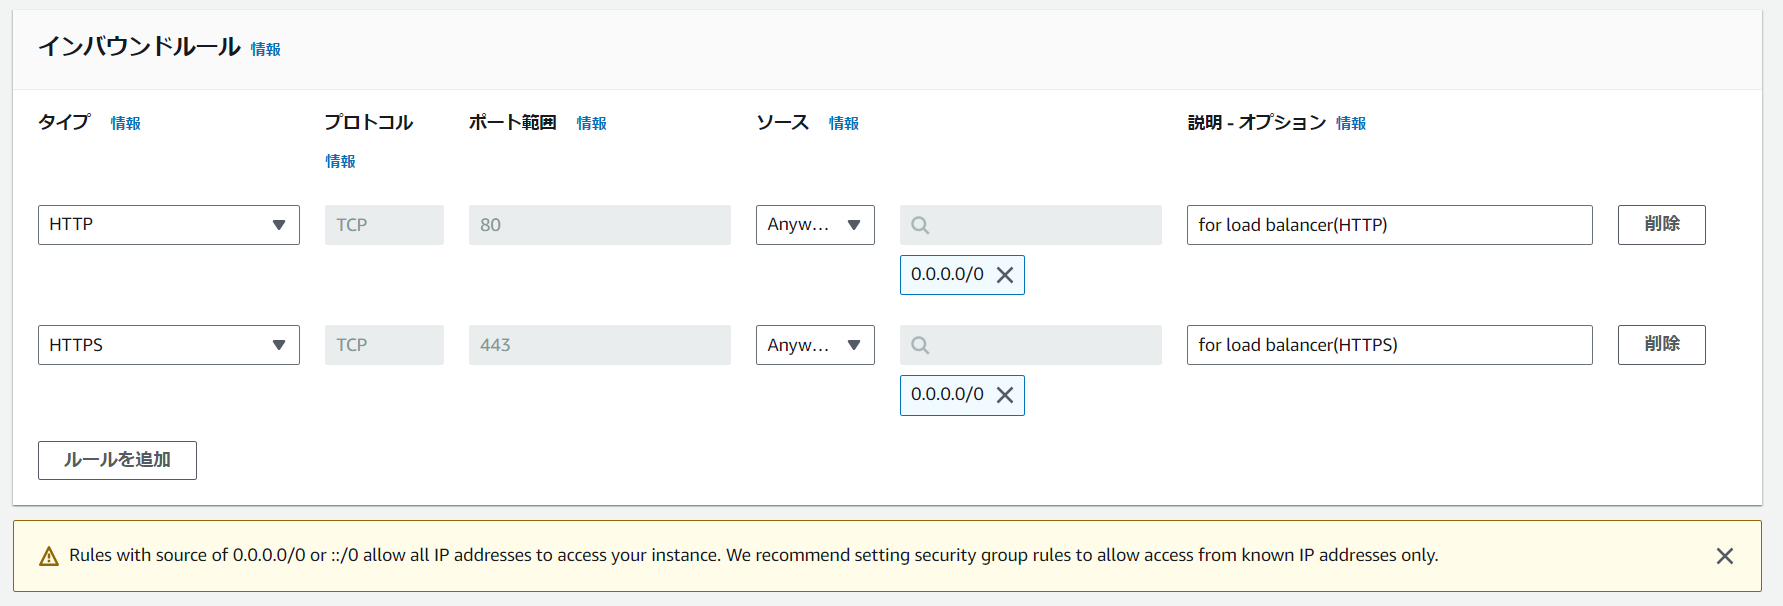Delete the HTTPS rule with 削除 button

pyautogui.click(x=1661, y=345)
